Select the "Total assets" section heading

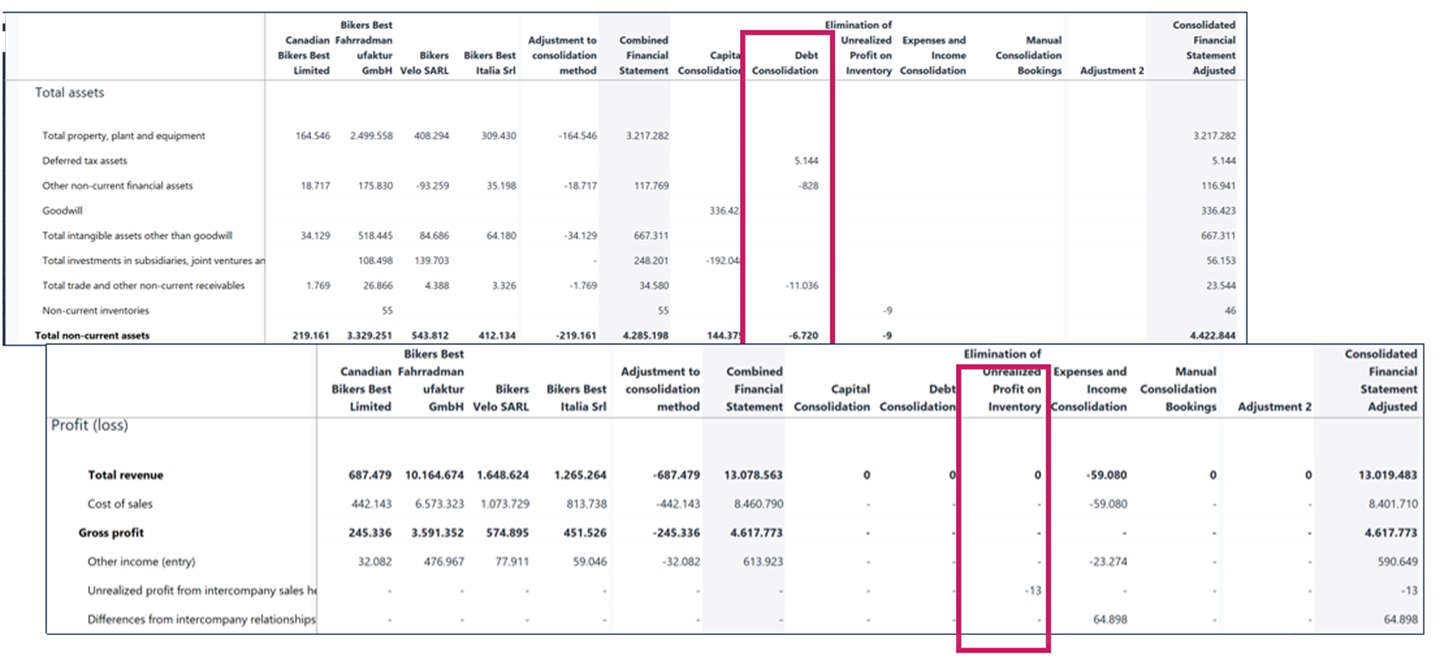pos(70,93)
